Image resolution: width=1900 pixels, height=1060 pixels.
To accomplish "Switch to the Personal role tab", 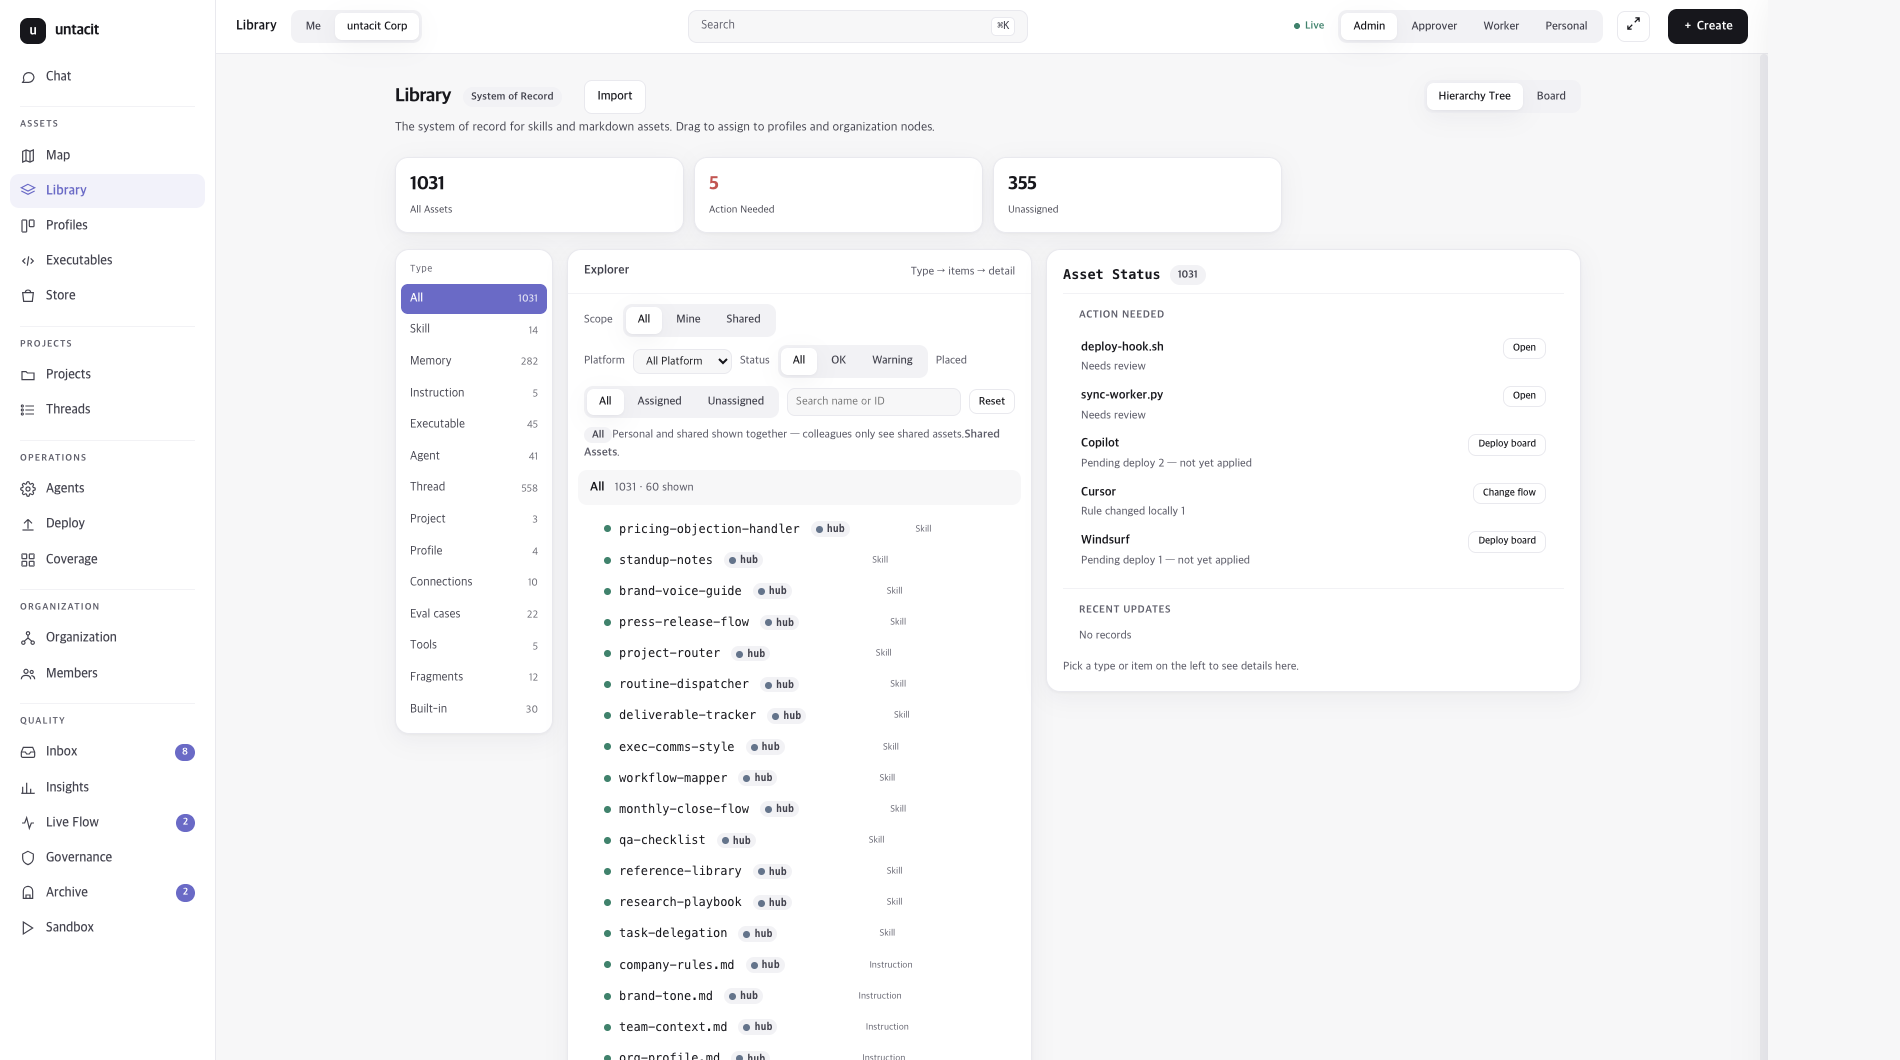I will pos(1566,26).
